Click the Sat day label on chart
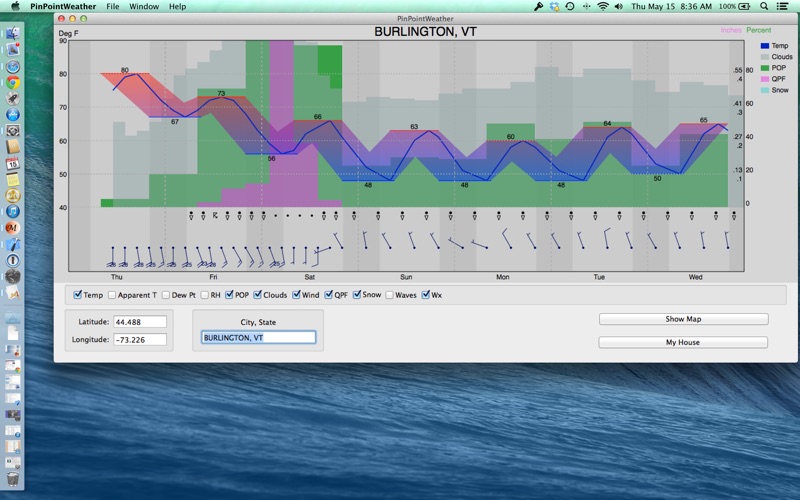 click(x=310, y=277)
